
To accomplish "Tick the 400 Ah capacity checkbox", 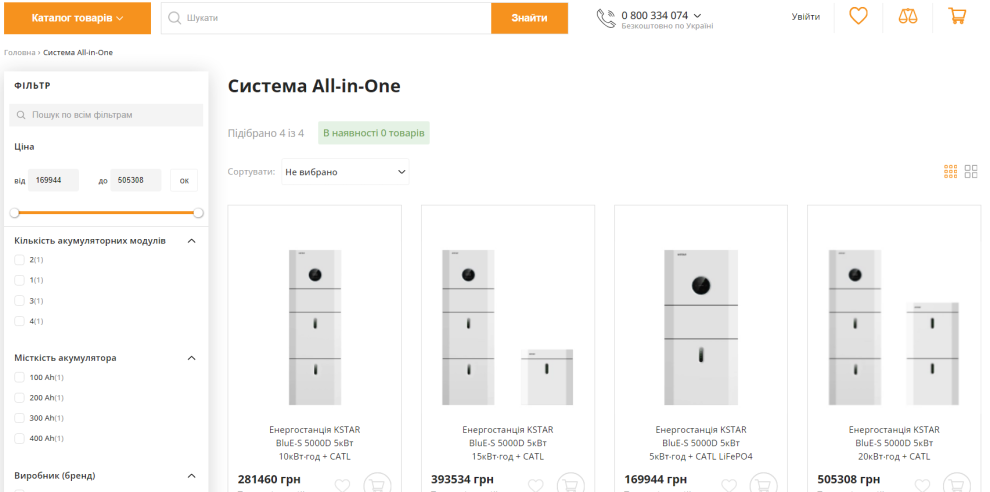I will tap(20, 439).
